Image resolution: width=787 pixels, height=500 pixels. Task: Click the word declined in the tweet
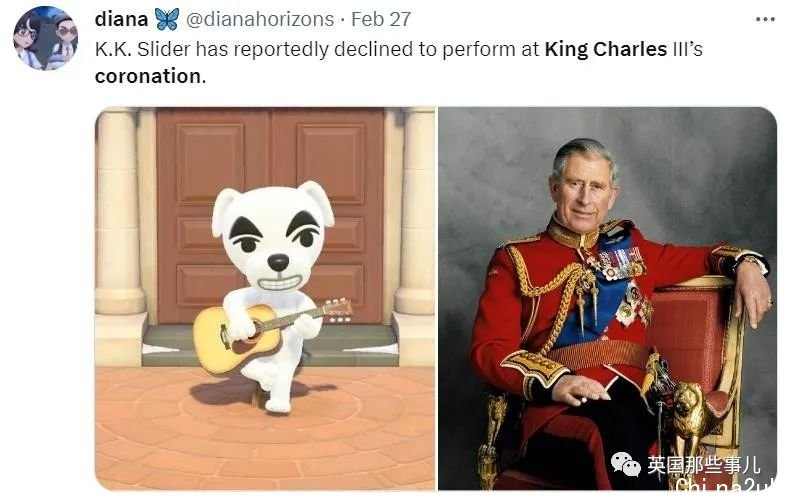point(294,50)
